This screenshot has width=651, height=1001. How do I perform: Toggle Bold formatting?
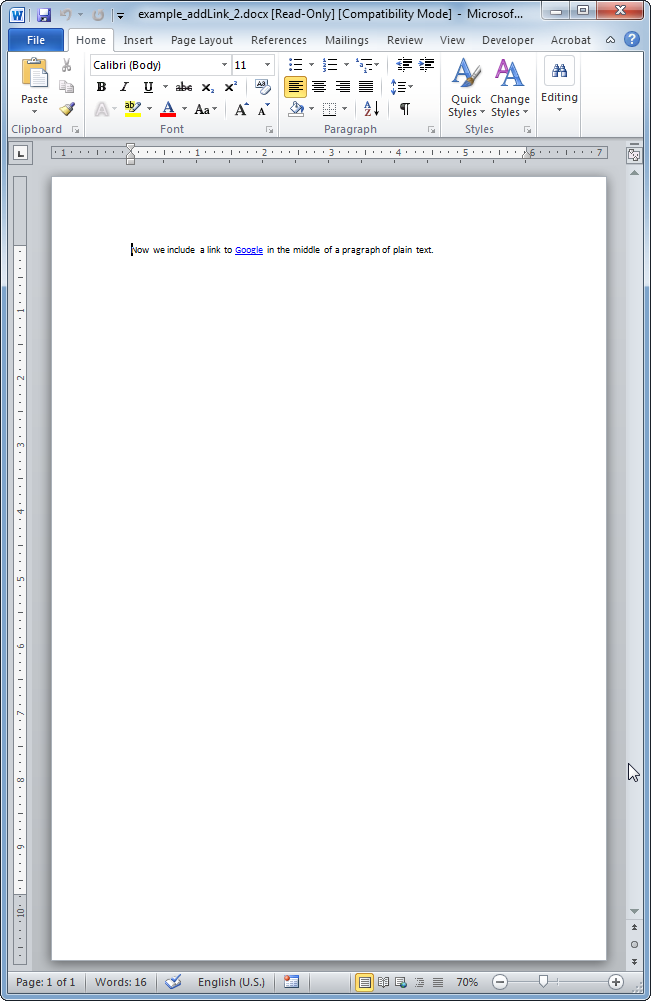point(101,87)
